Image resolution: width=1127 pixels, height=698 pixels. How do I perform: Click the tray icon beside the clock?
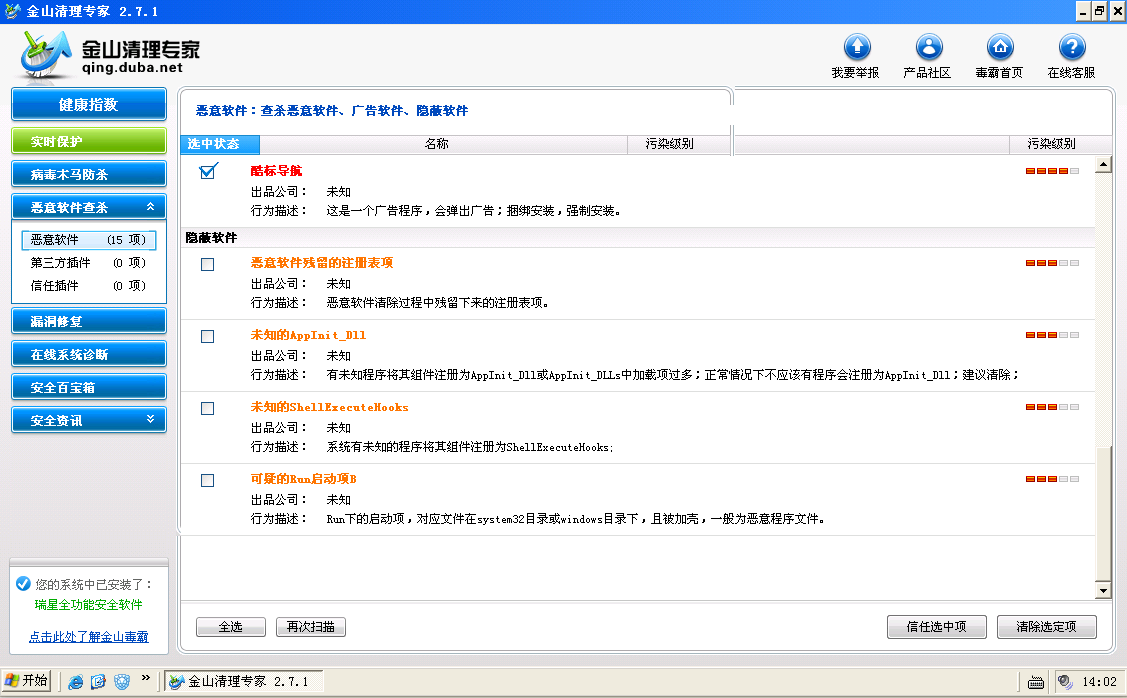click(1065, 681)
